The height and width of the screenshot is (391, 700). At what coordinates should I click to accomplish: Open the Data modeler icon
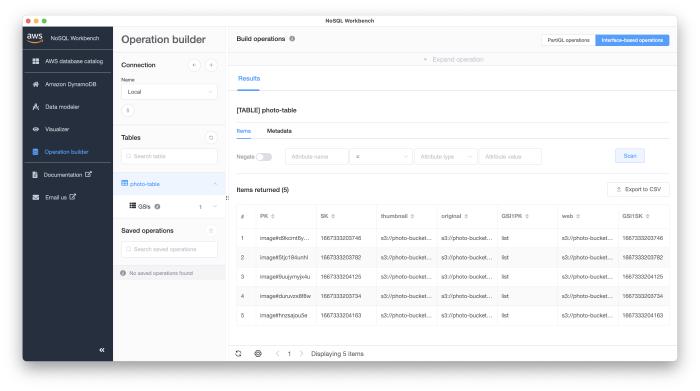(36, 107)
